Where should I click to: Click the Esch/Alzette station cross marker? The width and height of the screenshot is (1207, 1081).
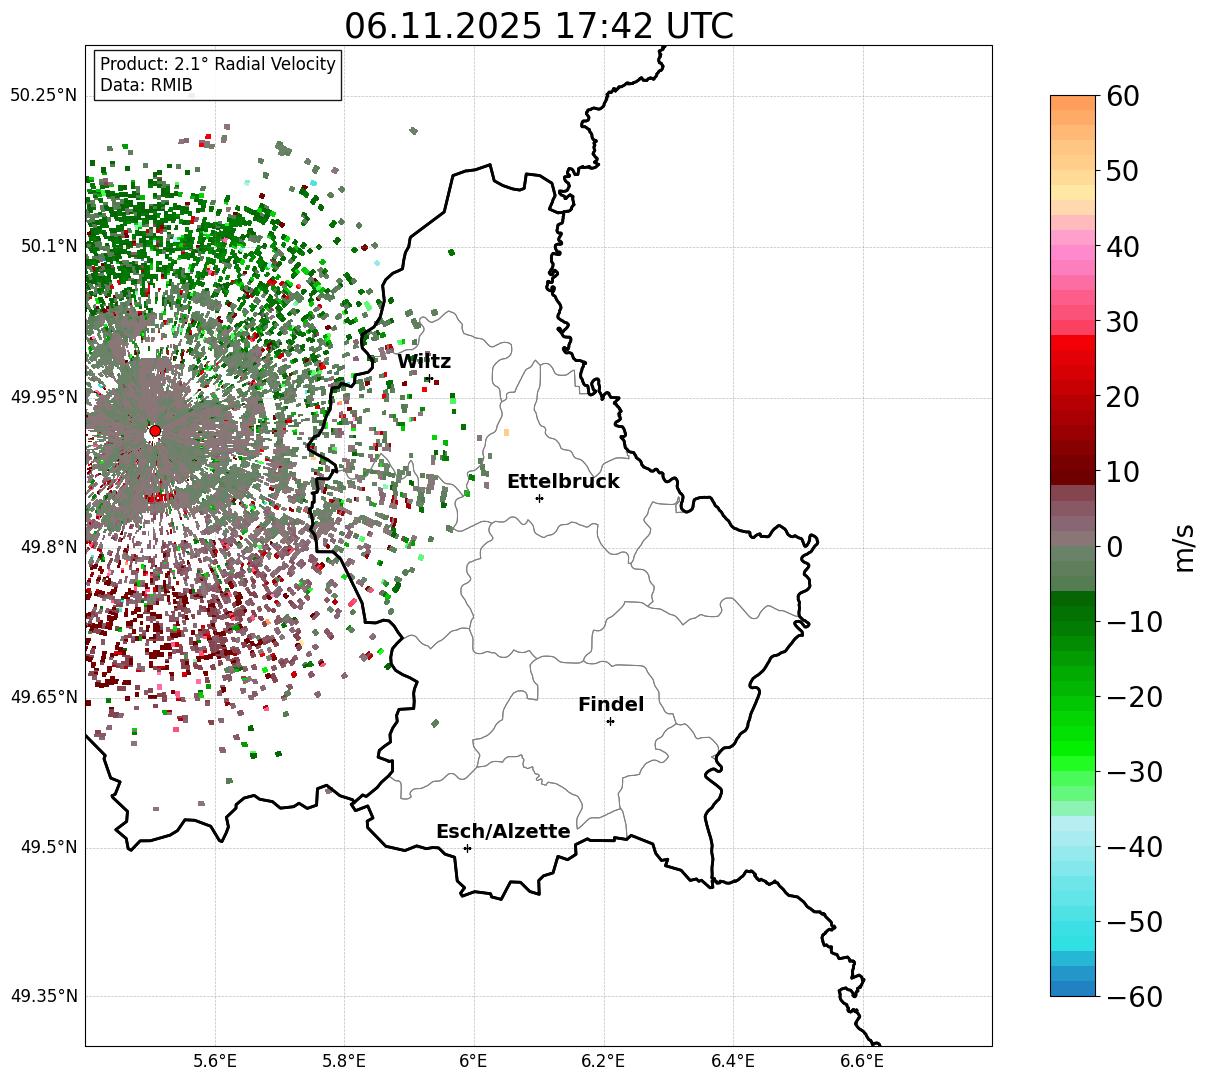click(x=467, y=848)
